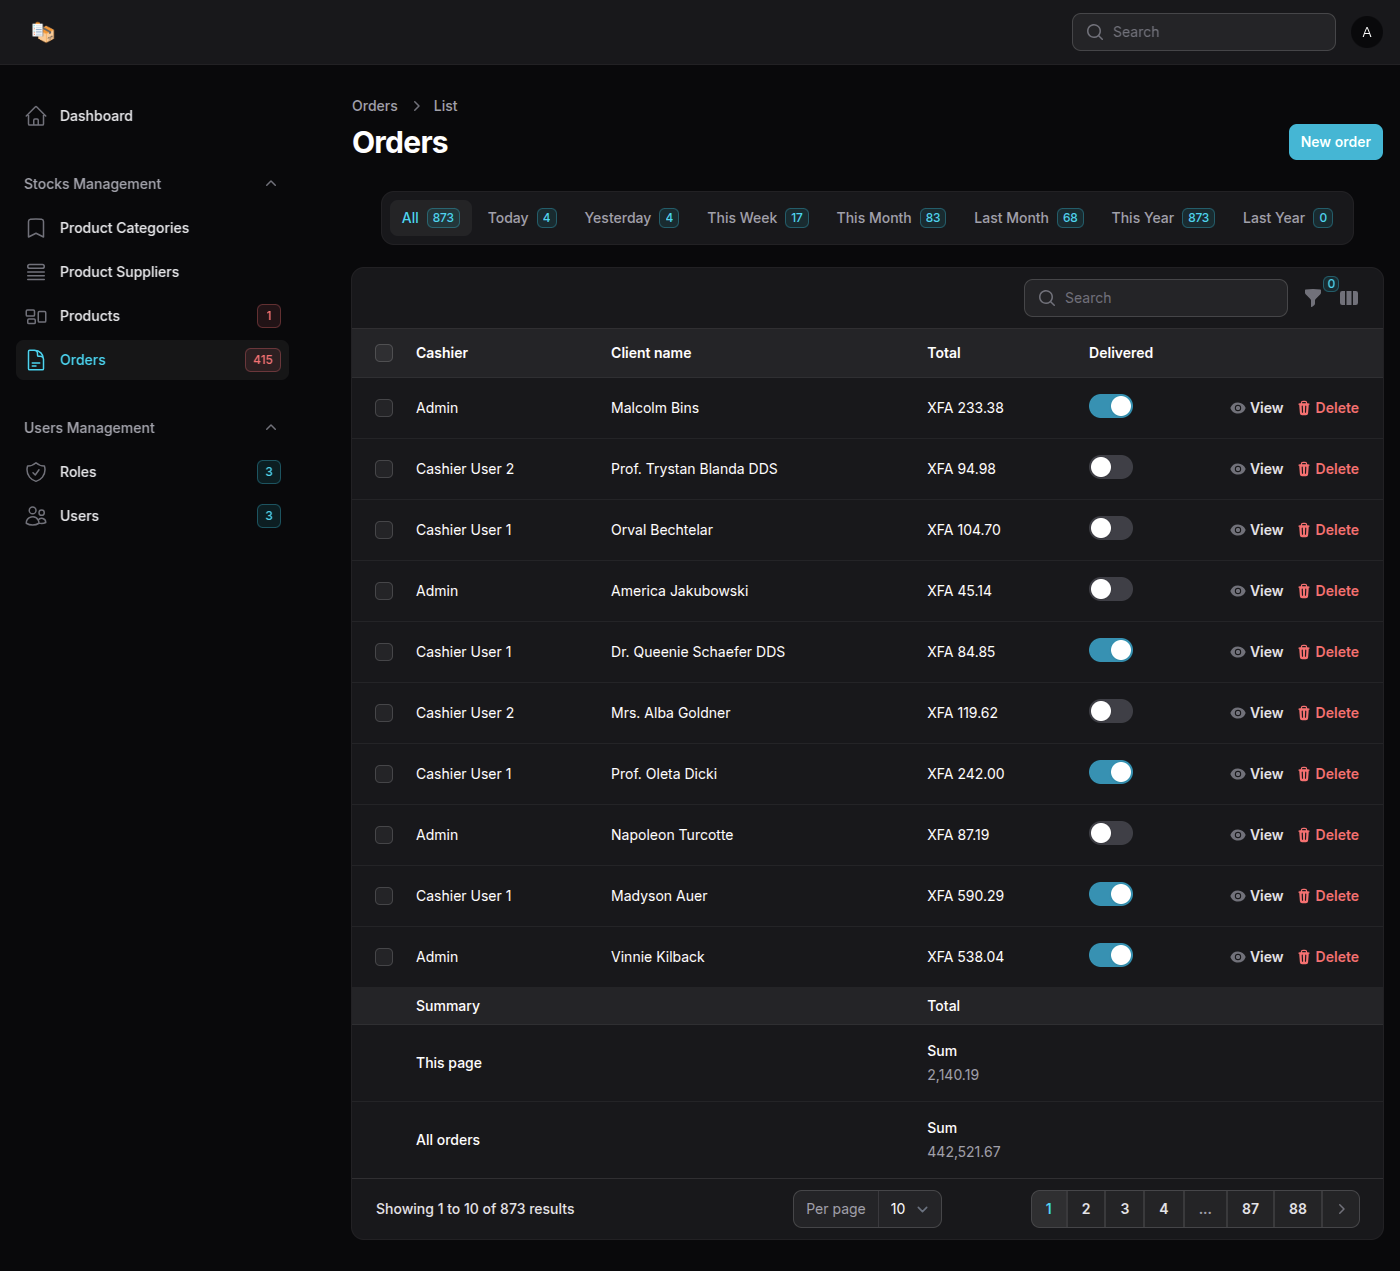The height and width of the screenshot is (1271, 1400).
Task: Check the select-all checkbox in table header
Action: pos(384,353)
